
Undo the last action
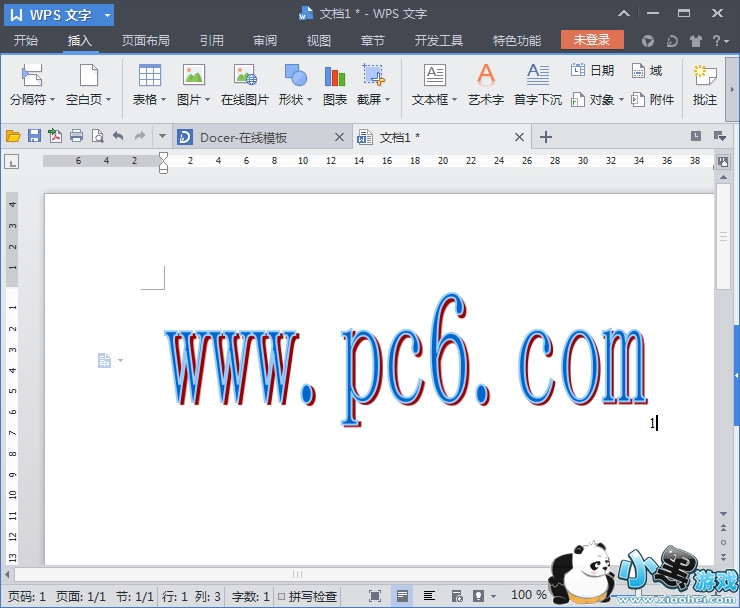(118, 137)
